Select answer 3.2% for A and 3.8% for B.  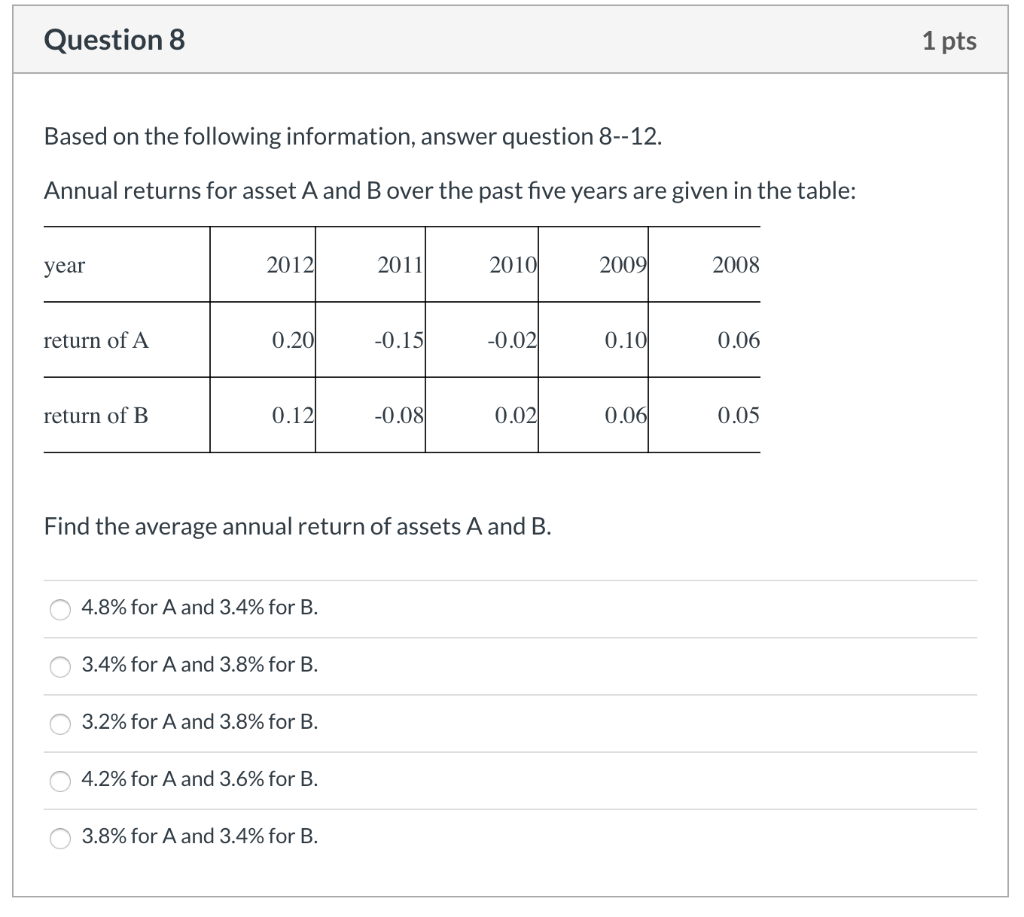59,723
